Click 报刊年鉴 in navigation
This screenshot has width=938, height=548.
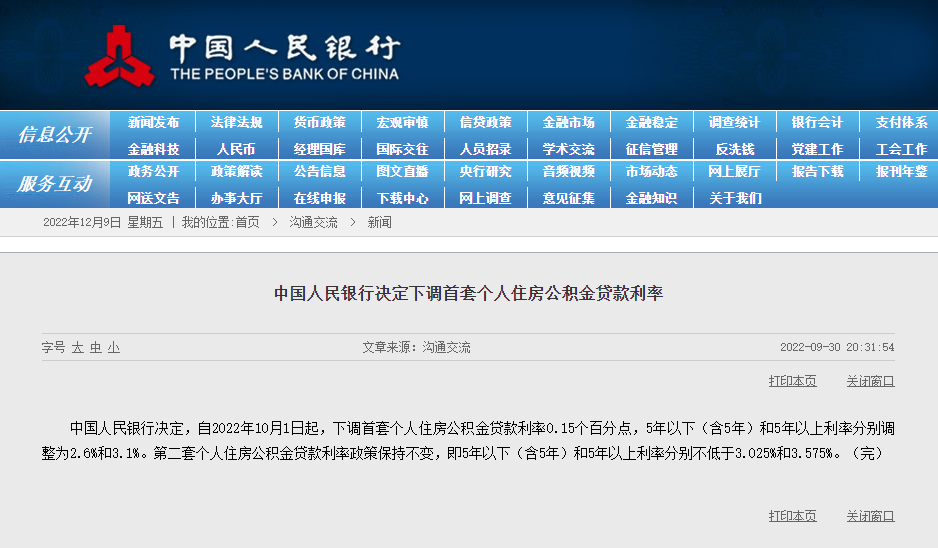[902, 171]
